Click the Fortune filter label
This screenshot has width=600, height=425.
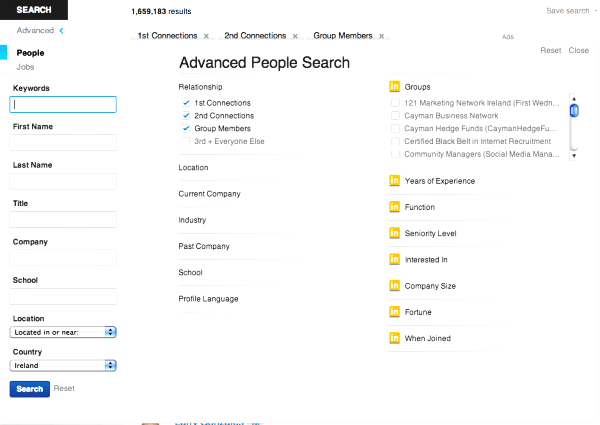coord(418,312)
